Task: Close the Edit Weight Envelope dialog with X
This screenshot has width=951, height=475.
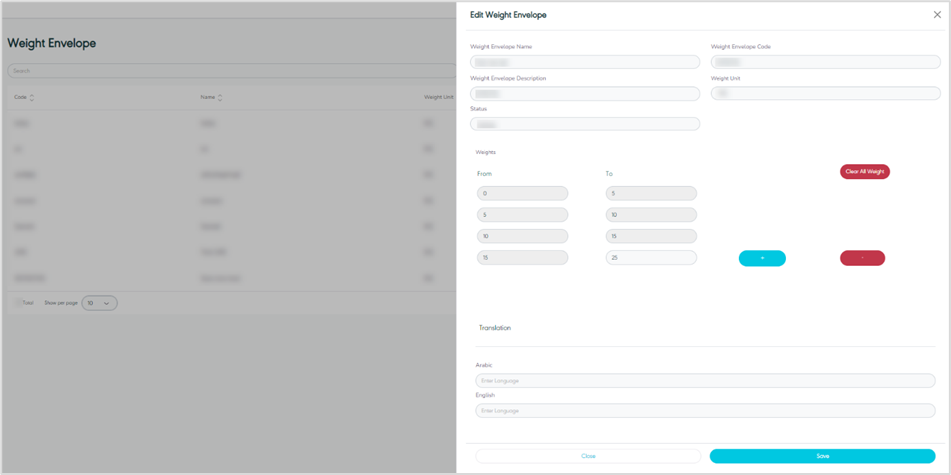Action: [937, 15]
